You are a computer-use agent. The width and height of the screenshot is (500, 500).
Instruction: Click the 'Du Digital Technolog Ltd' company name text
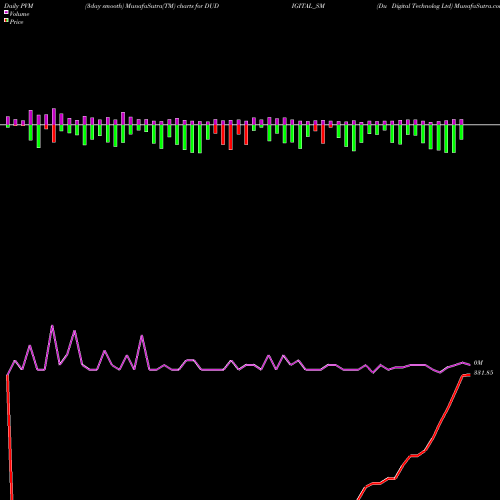(415, 6)
